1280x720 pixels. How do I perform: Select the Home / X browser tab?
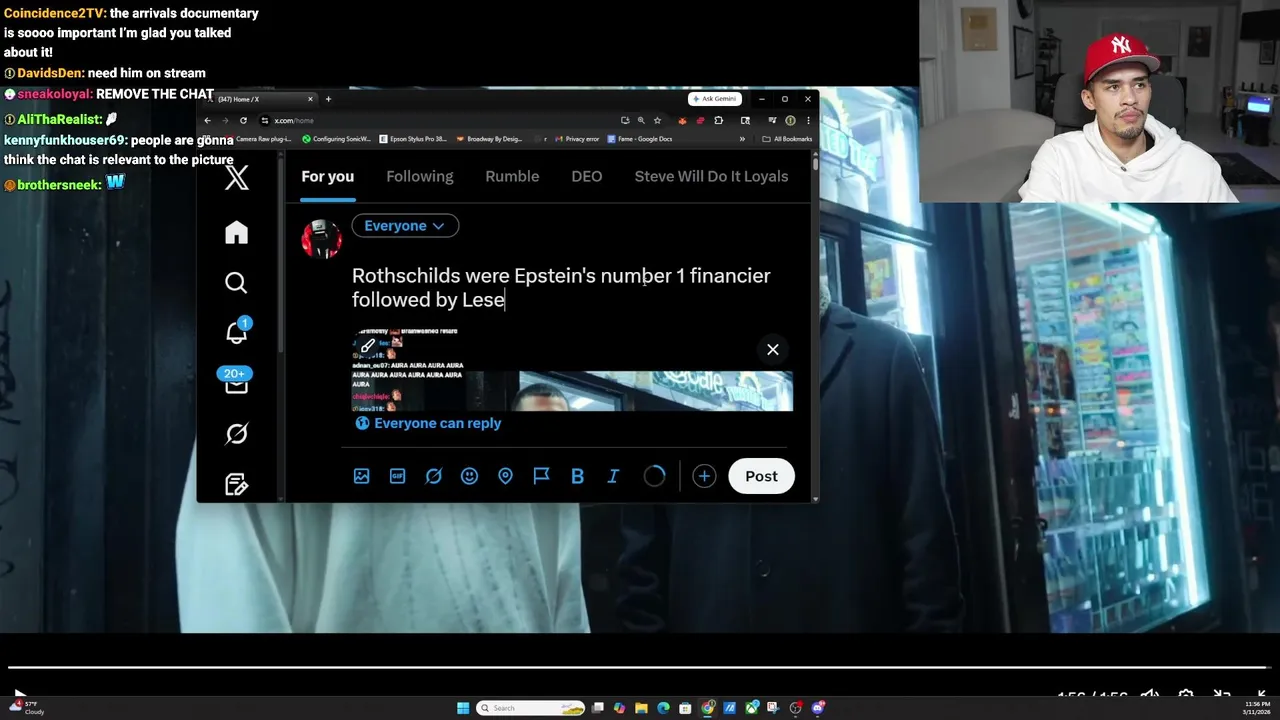[260, 99]
